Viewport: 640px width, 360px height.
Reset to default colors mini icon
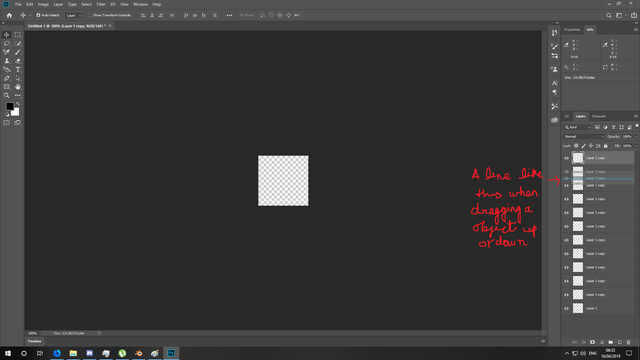point(7,115)
